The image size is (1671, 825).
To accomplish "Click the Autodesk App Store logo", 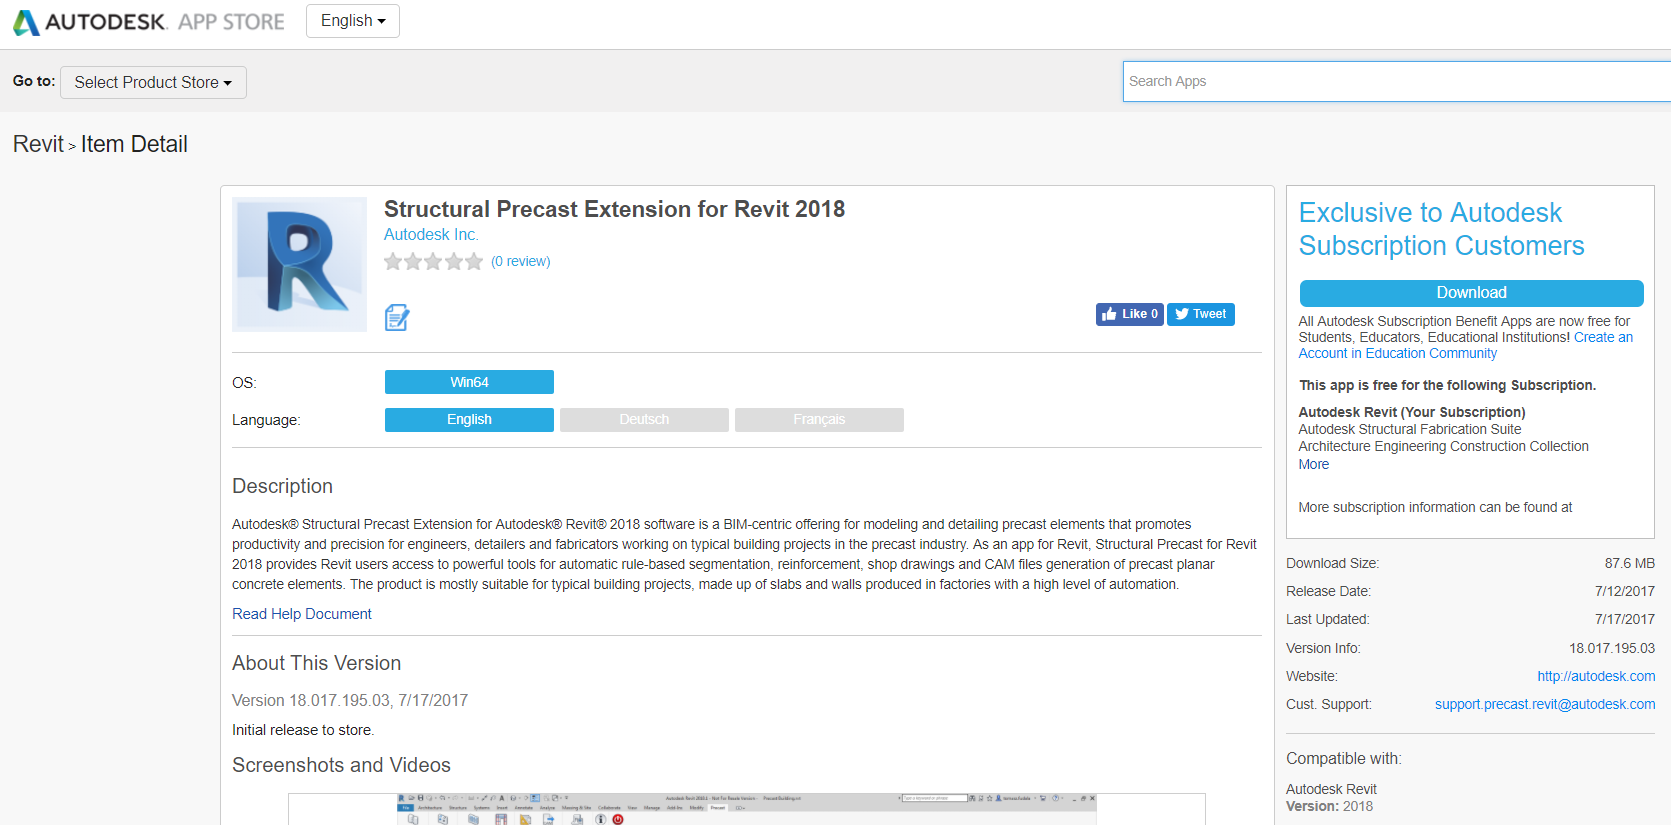I will click(148, 22).
